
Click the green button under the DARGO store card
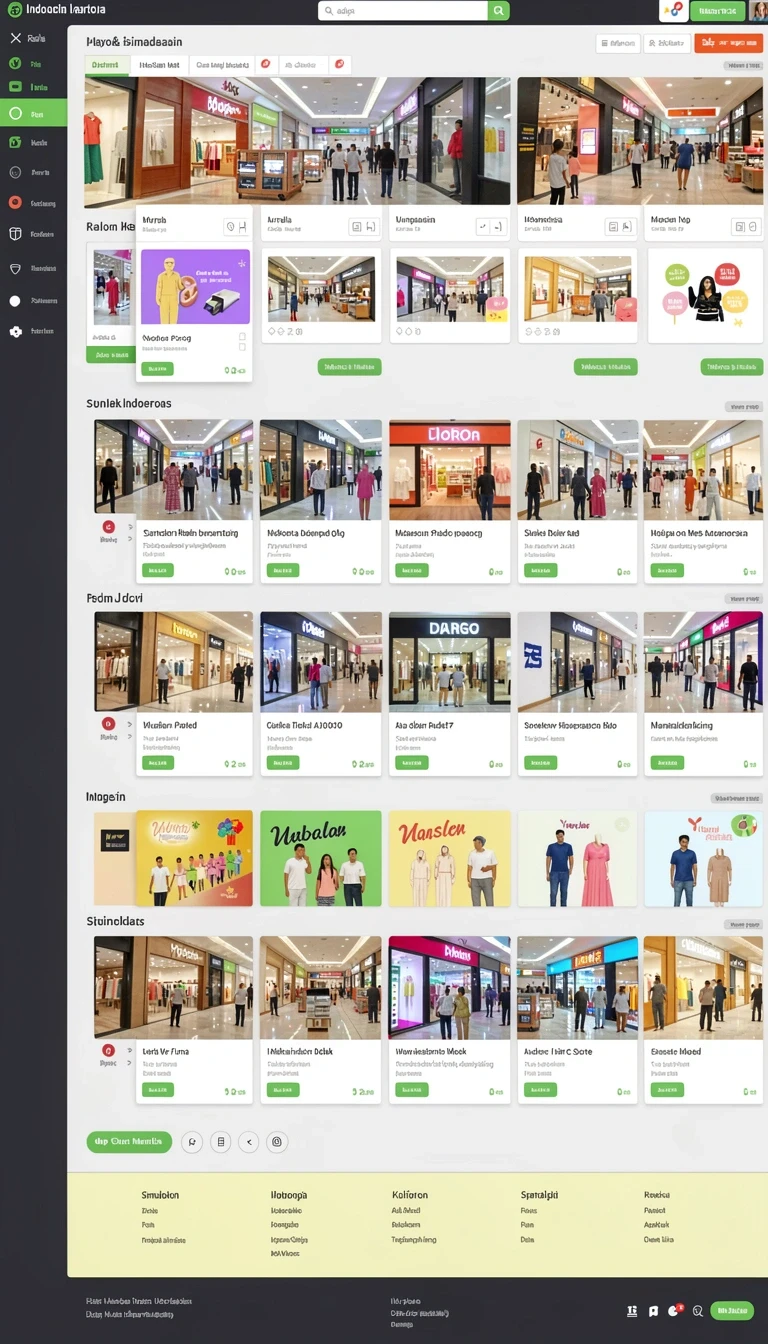coord(411,763)
